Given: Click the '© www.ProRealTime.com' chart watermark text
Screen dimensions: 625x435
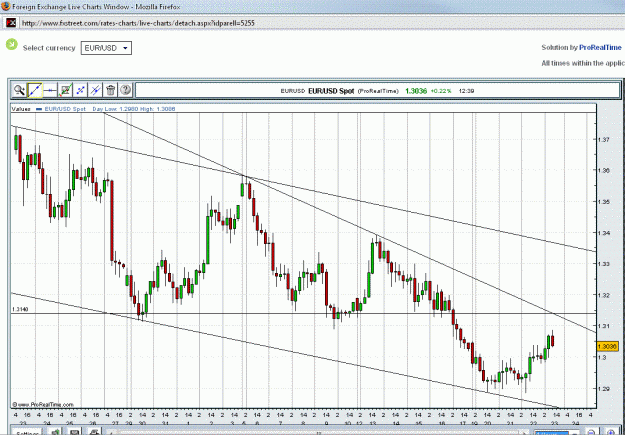Looking at the screenshot, I should (43, 404).
